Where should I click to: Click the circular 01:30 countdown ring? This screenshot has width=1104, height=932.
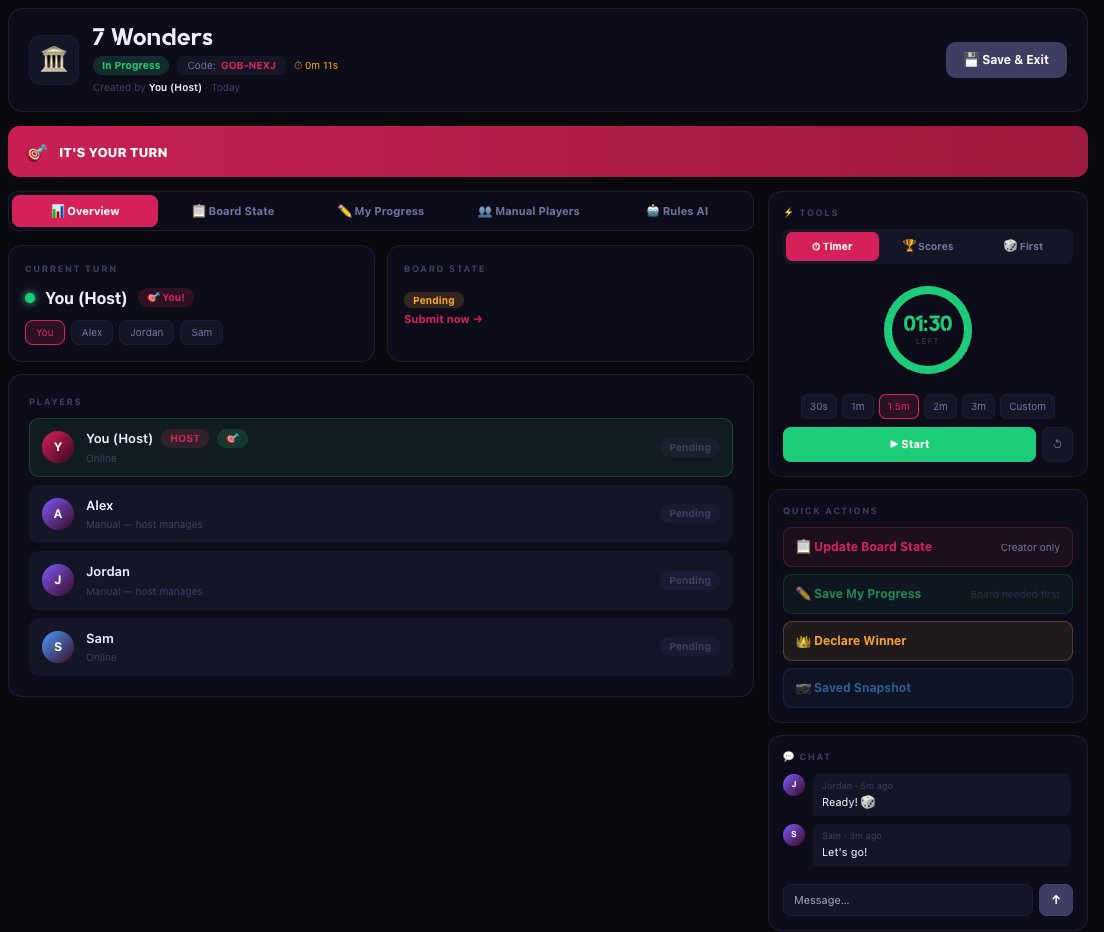(x=927, y=329)
